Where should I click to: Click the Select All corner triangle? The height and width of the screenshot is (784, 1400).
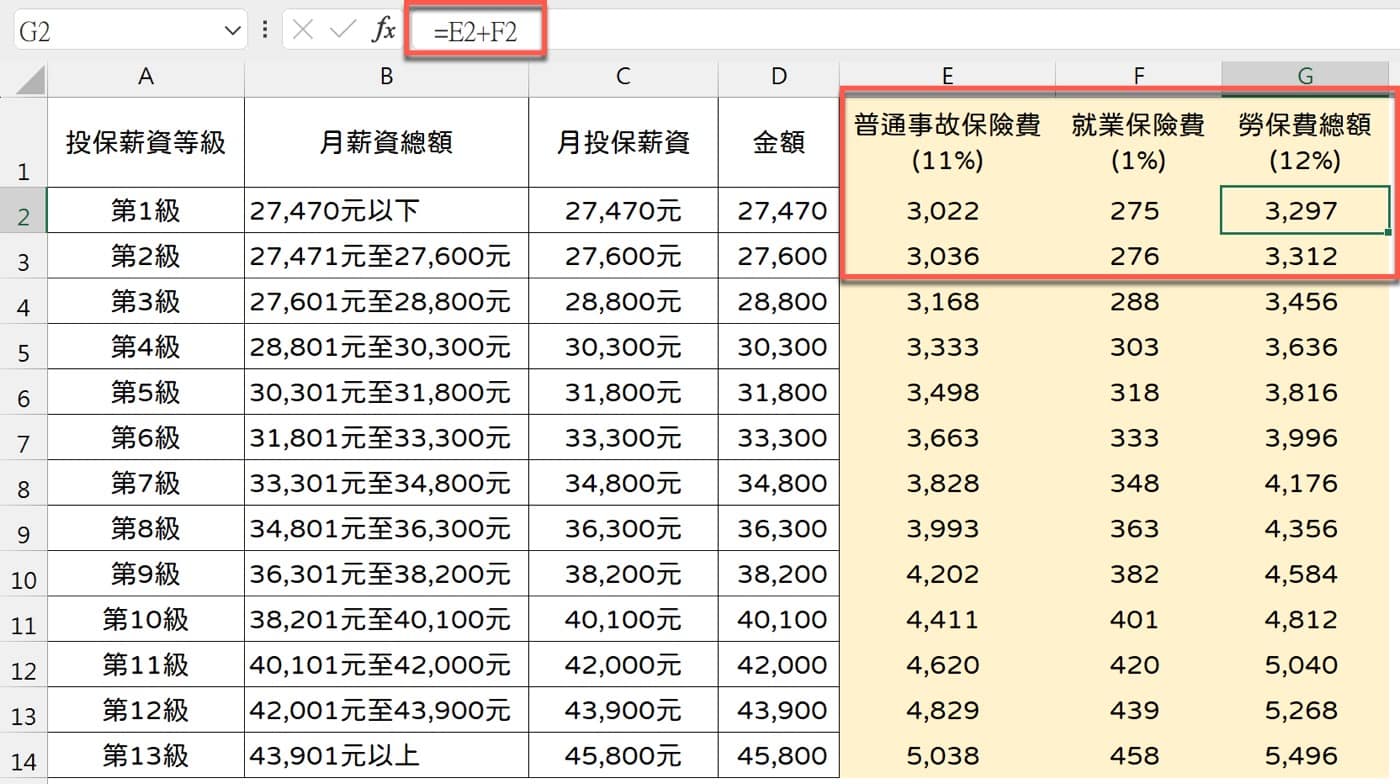pos(23,79)
